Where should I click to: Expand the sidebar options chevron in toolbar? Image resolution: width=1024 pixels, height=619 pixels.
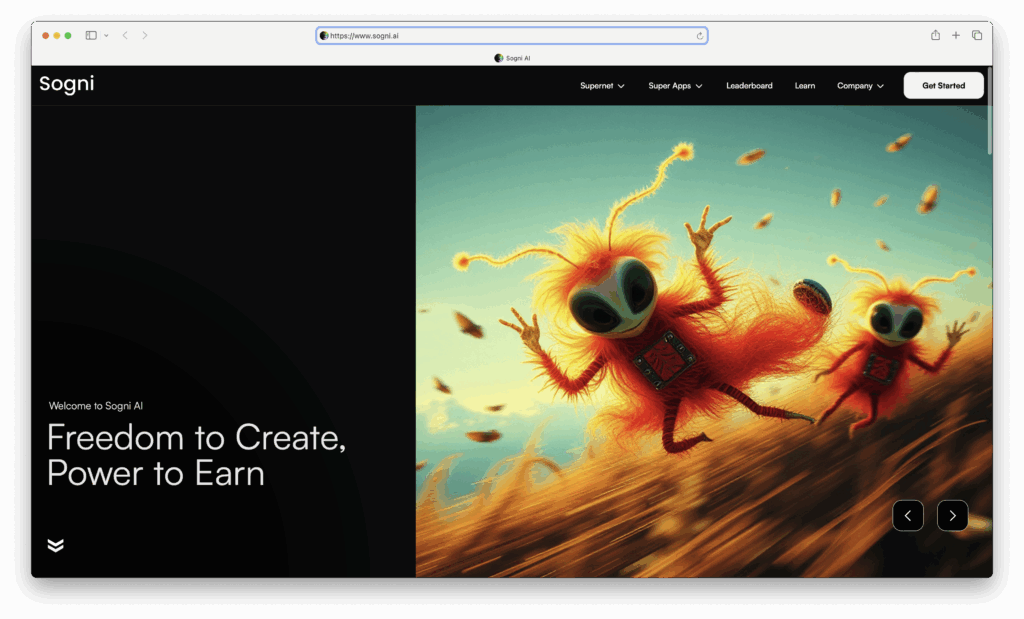click(x=106, y=35)
